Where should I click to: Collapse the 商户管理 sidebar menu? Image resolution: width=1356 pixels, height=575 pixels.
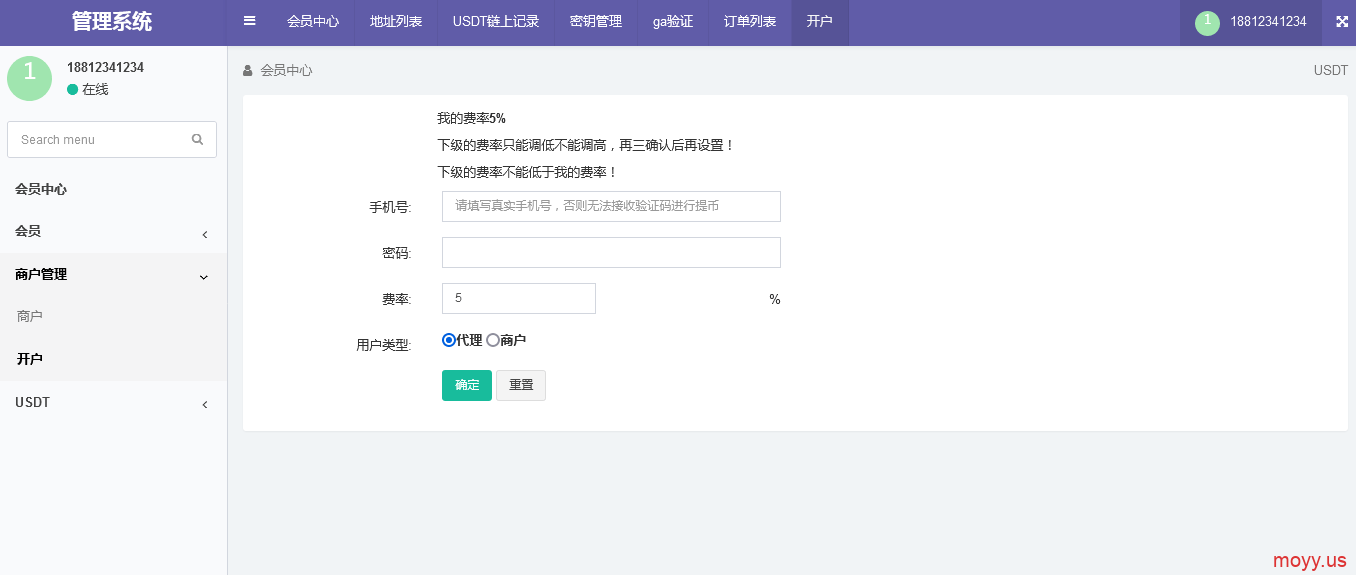pos(113,275)
